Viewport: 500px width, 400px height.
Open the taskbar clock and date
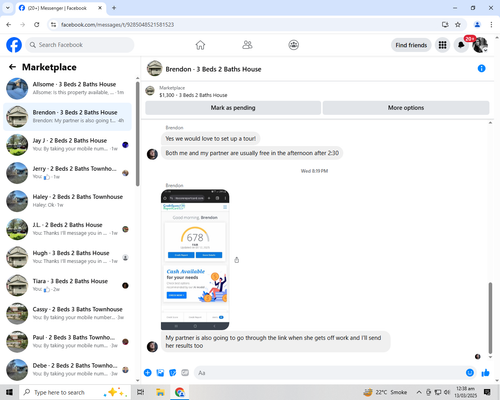point(466,392)
